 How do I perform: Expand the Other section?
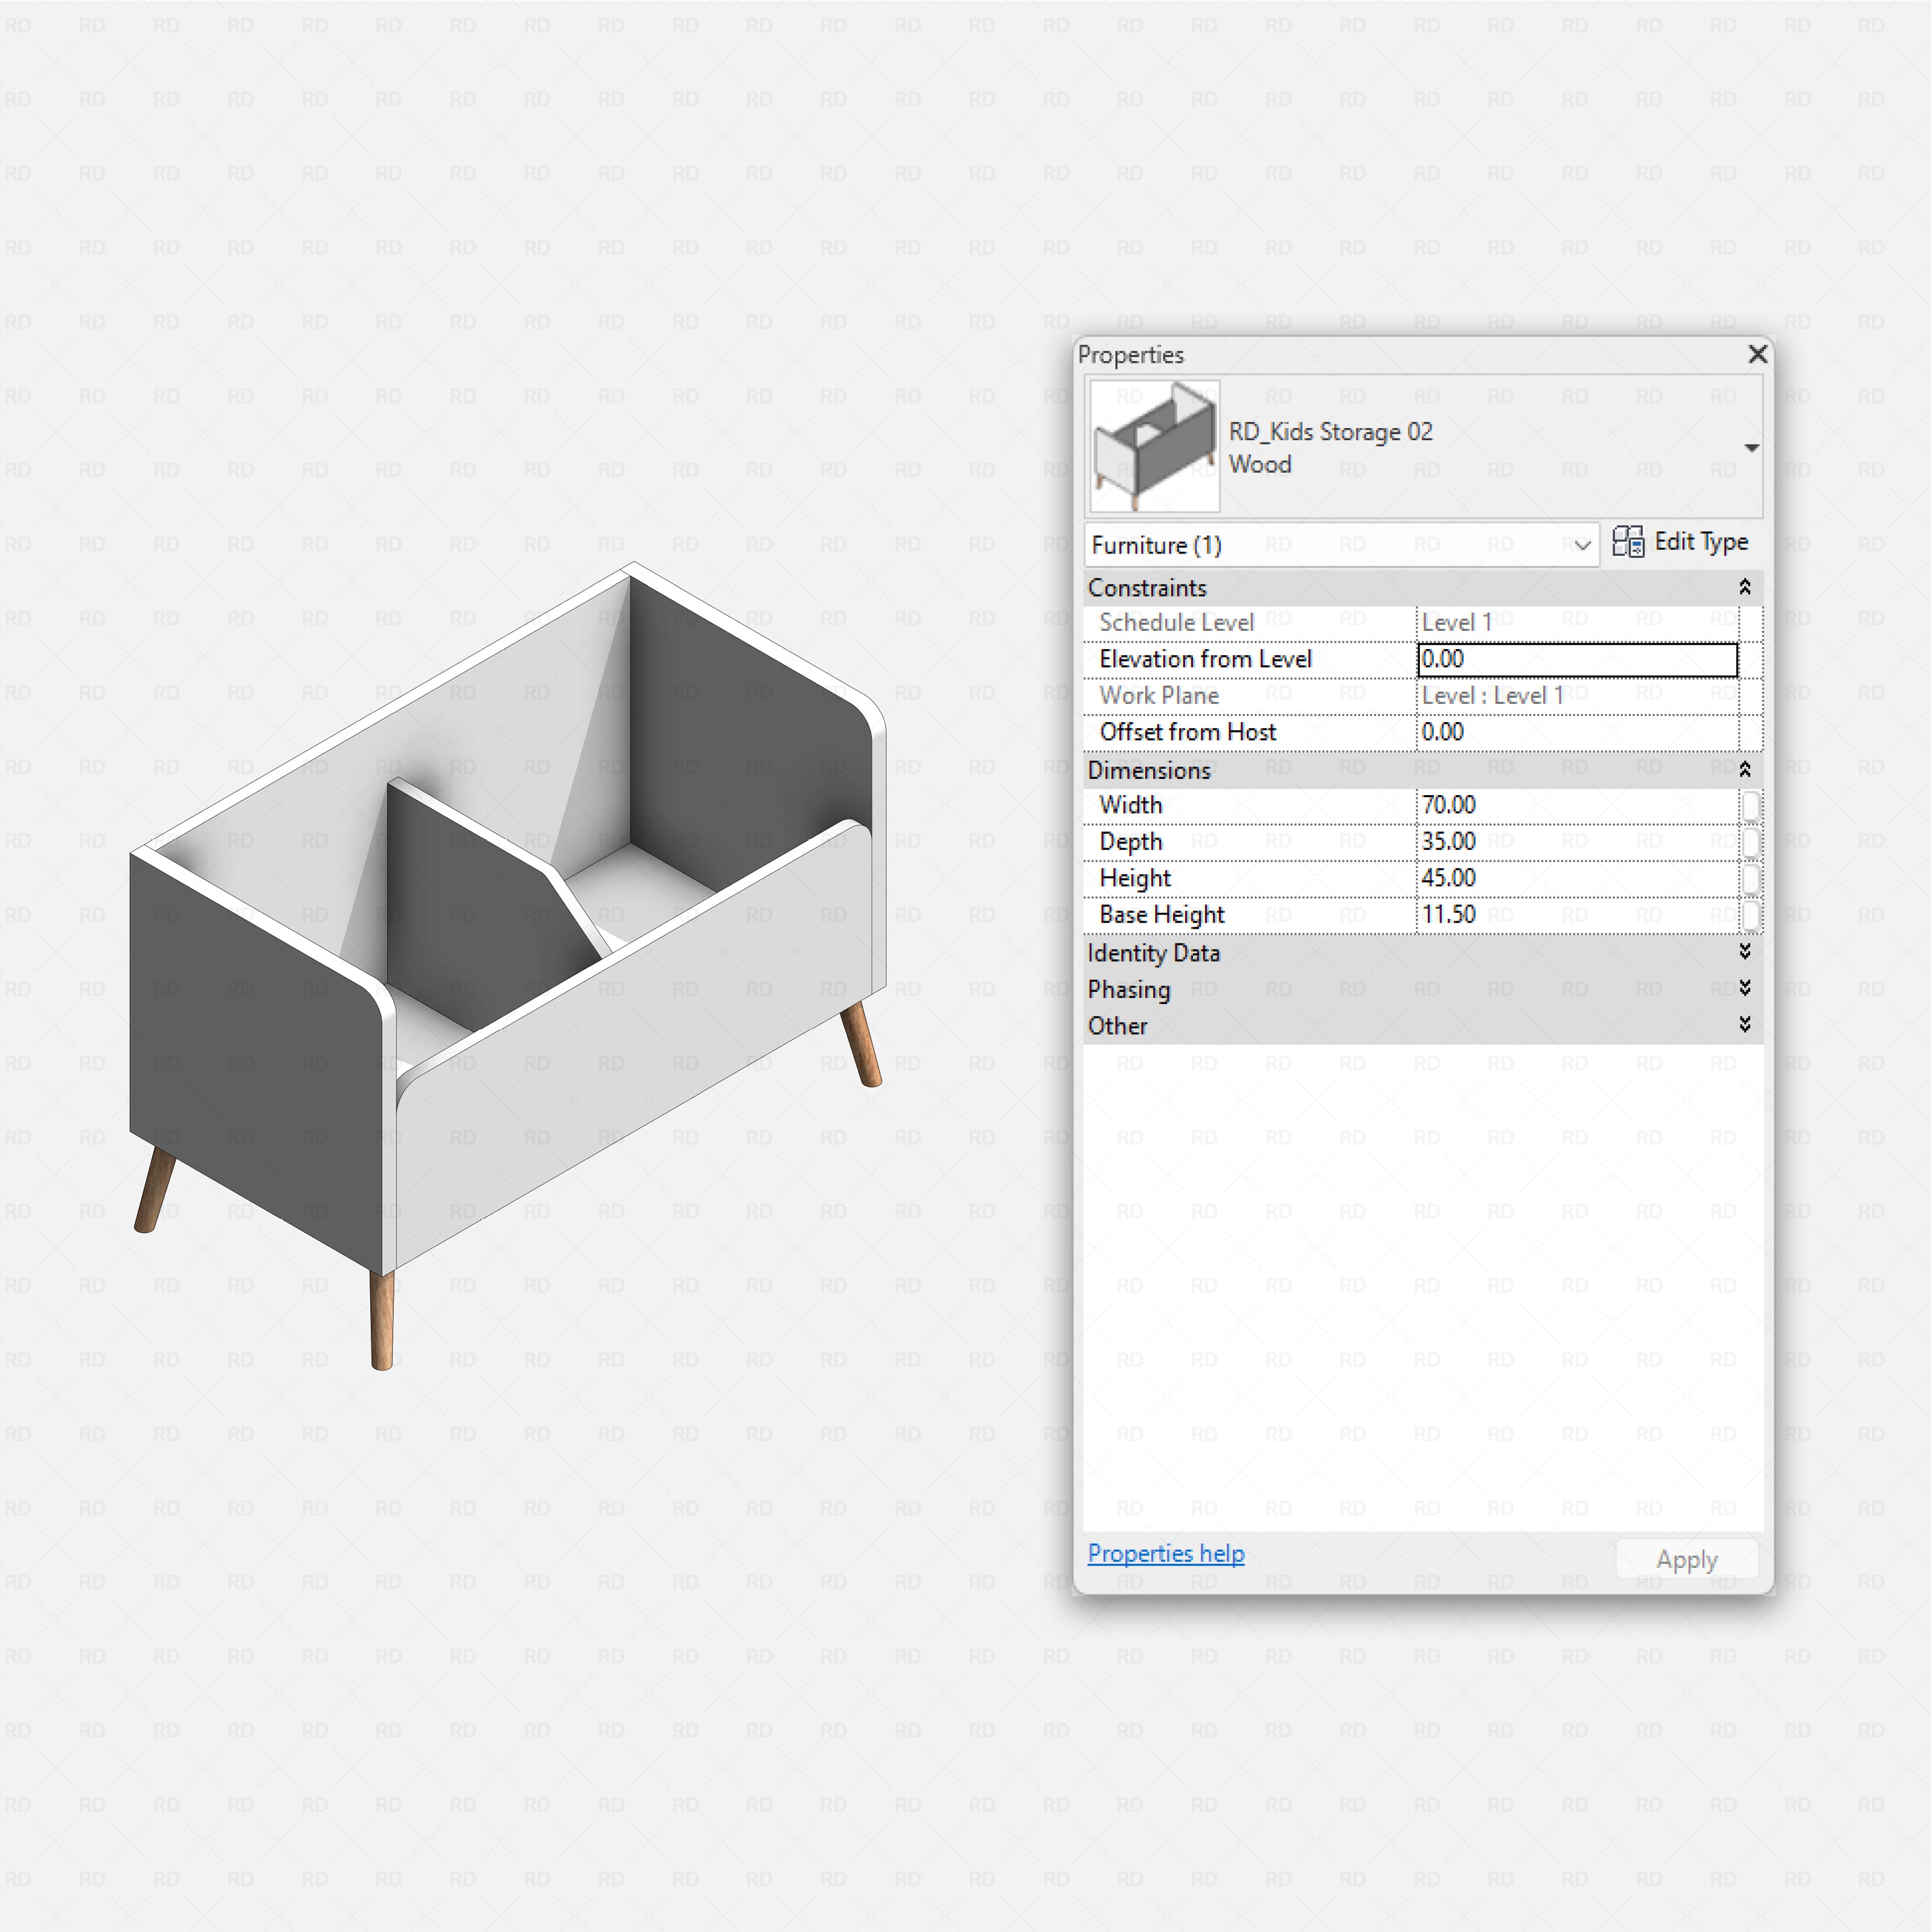point(1745,1025)
